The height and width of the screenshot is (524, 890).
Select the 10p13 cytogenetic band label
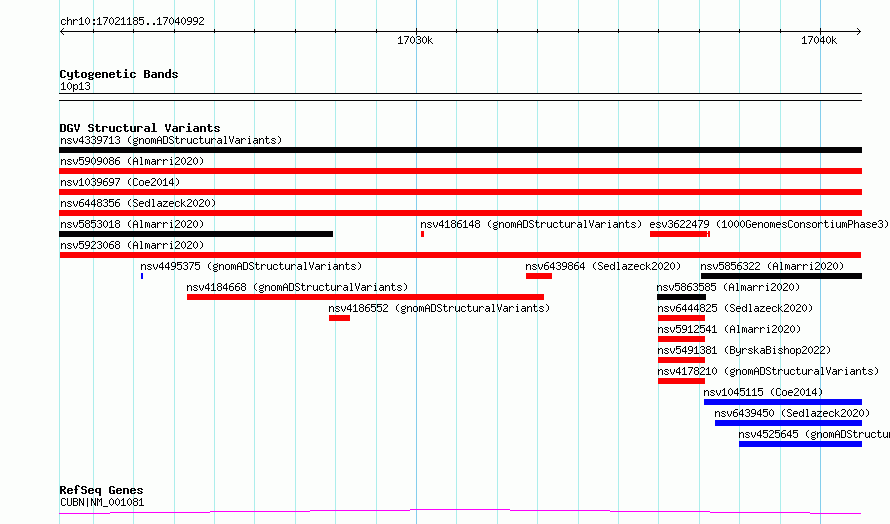point(75,86)
